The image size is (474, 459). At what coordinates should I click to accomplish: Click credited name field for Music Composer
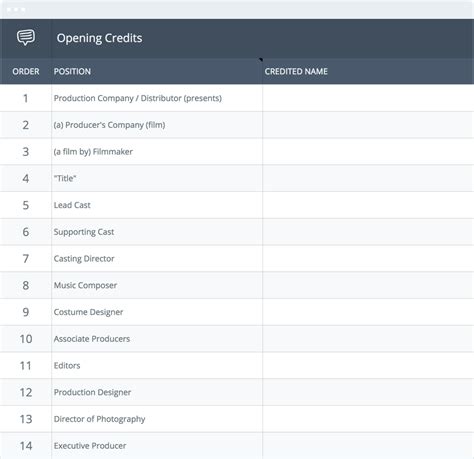[x=368, y=285]
